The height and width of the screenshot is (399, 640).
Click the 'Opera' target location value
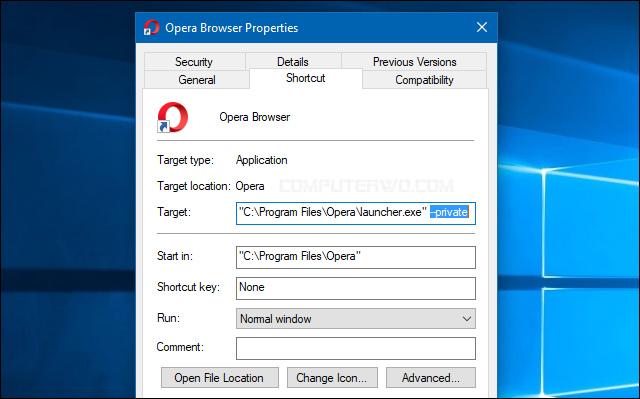tap(250, 186)
